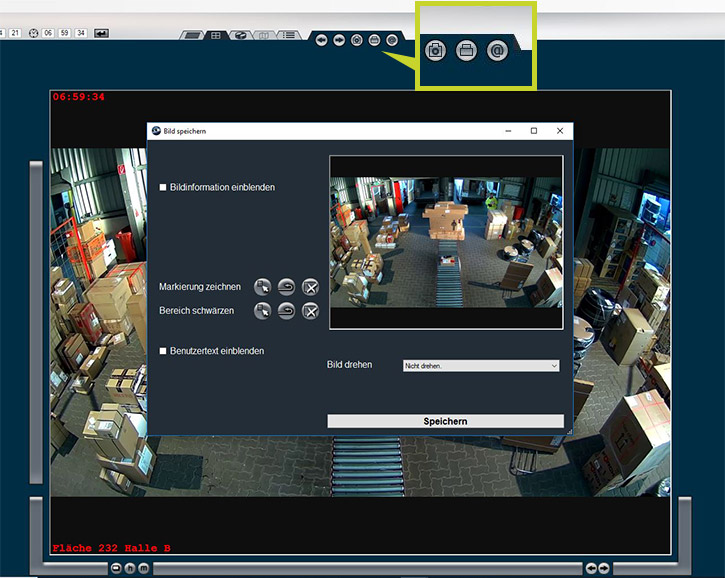This screenshot has width=725, height=578.
Task: Click the clock icon beside the time fields
Action: (x=33, y=33)
